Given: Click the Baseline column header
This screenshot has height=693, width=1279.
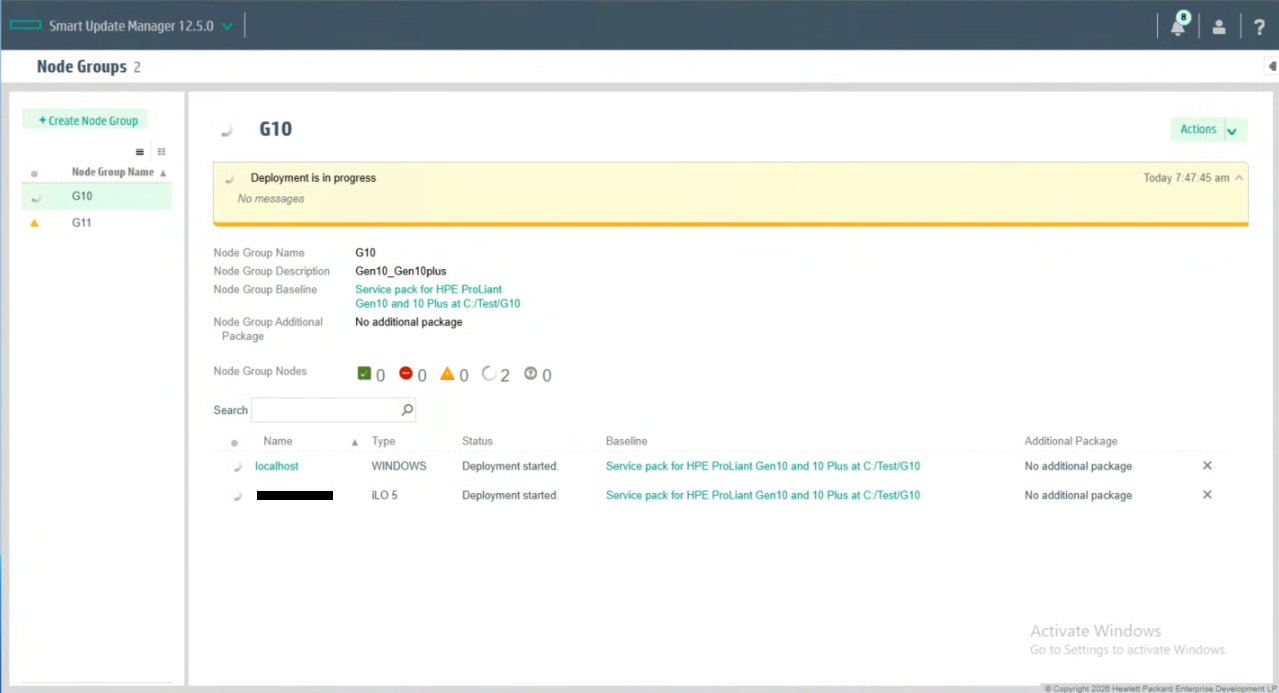Looking at the screenshot, I should (626, 441).
